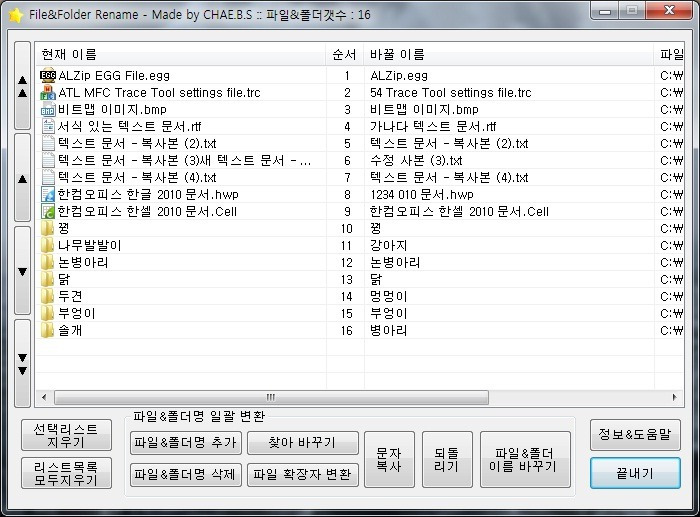700x517 pixels.
Task: Click the hwp icon of 한컴오피스 한글 2010 문서.hwp
Action: pos(48,194)
